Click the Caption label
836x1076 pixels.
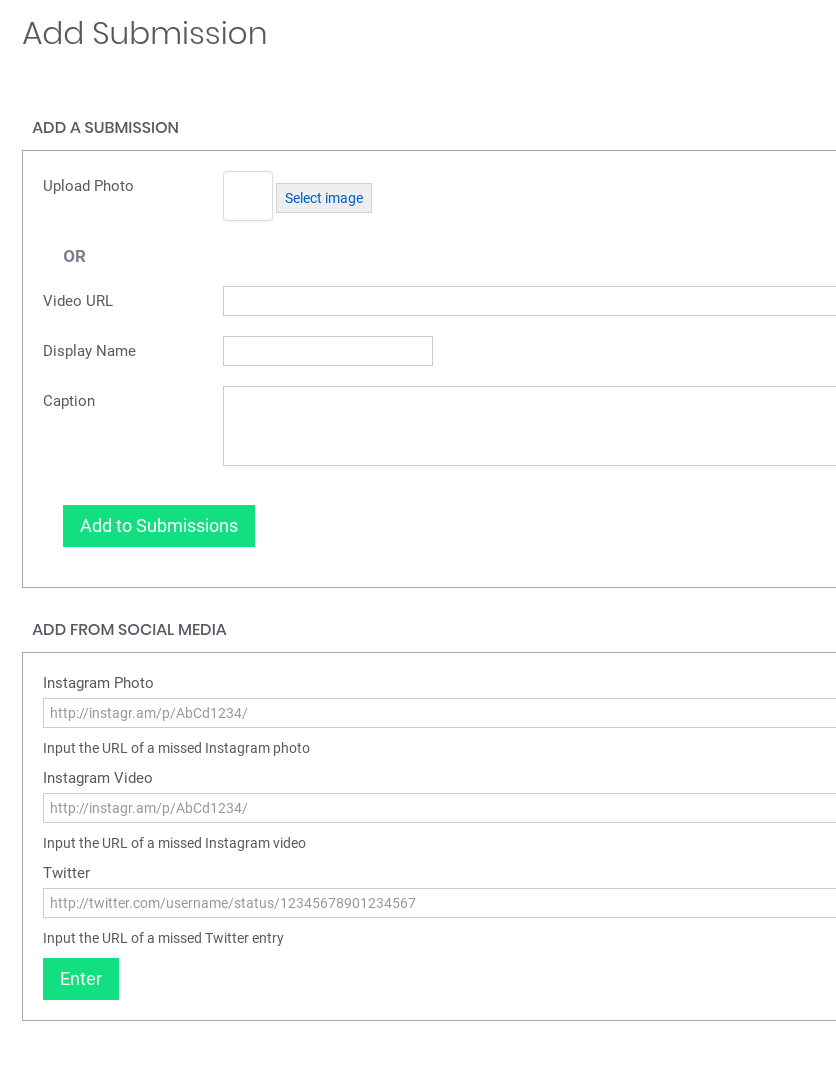(69, 401)
